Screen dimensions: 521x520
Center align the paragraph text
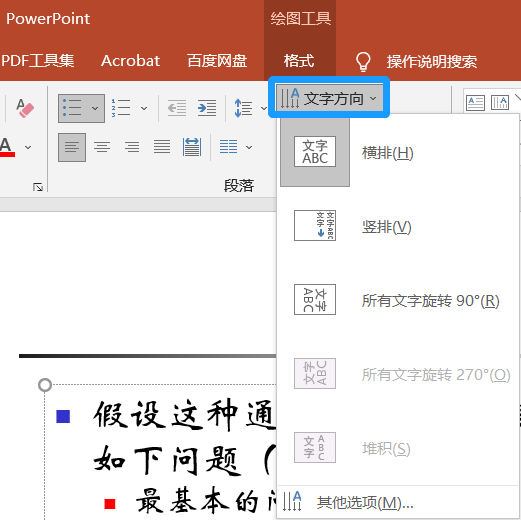[102, 147]
